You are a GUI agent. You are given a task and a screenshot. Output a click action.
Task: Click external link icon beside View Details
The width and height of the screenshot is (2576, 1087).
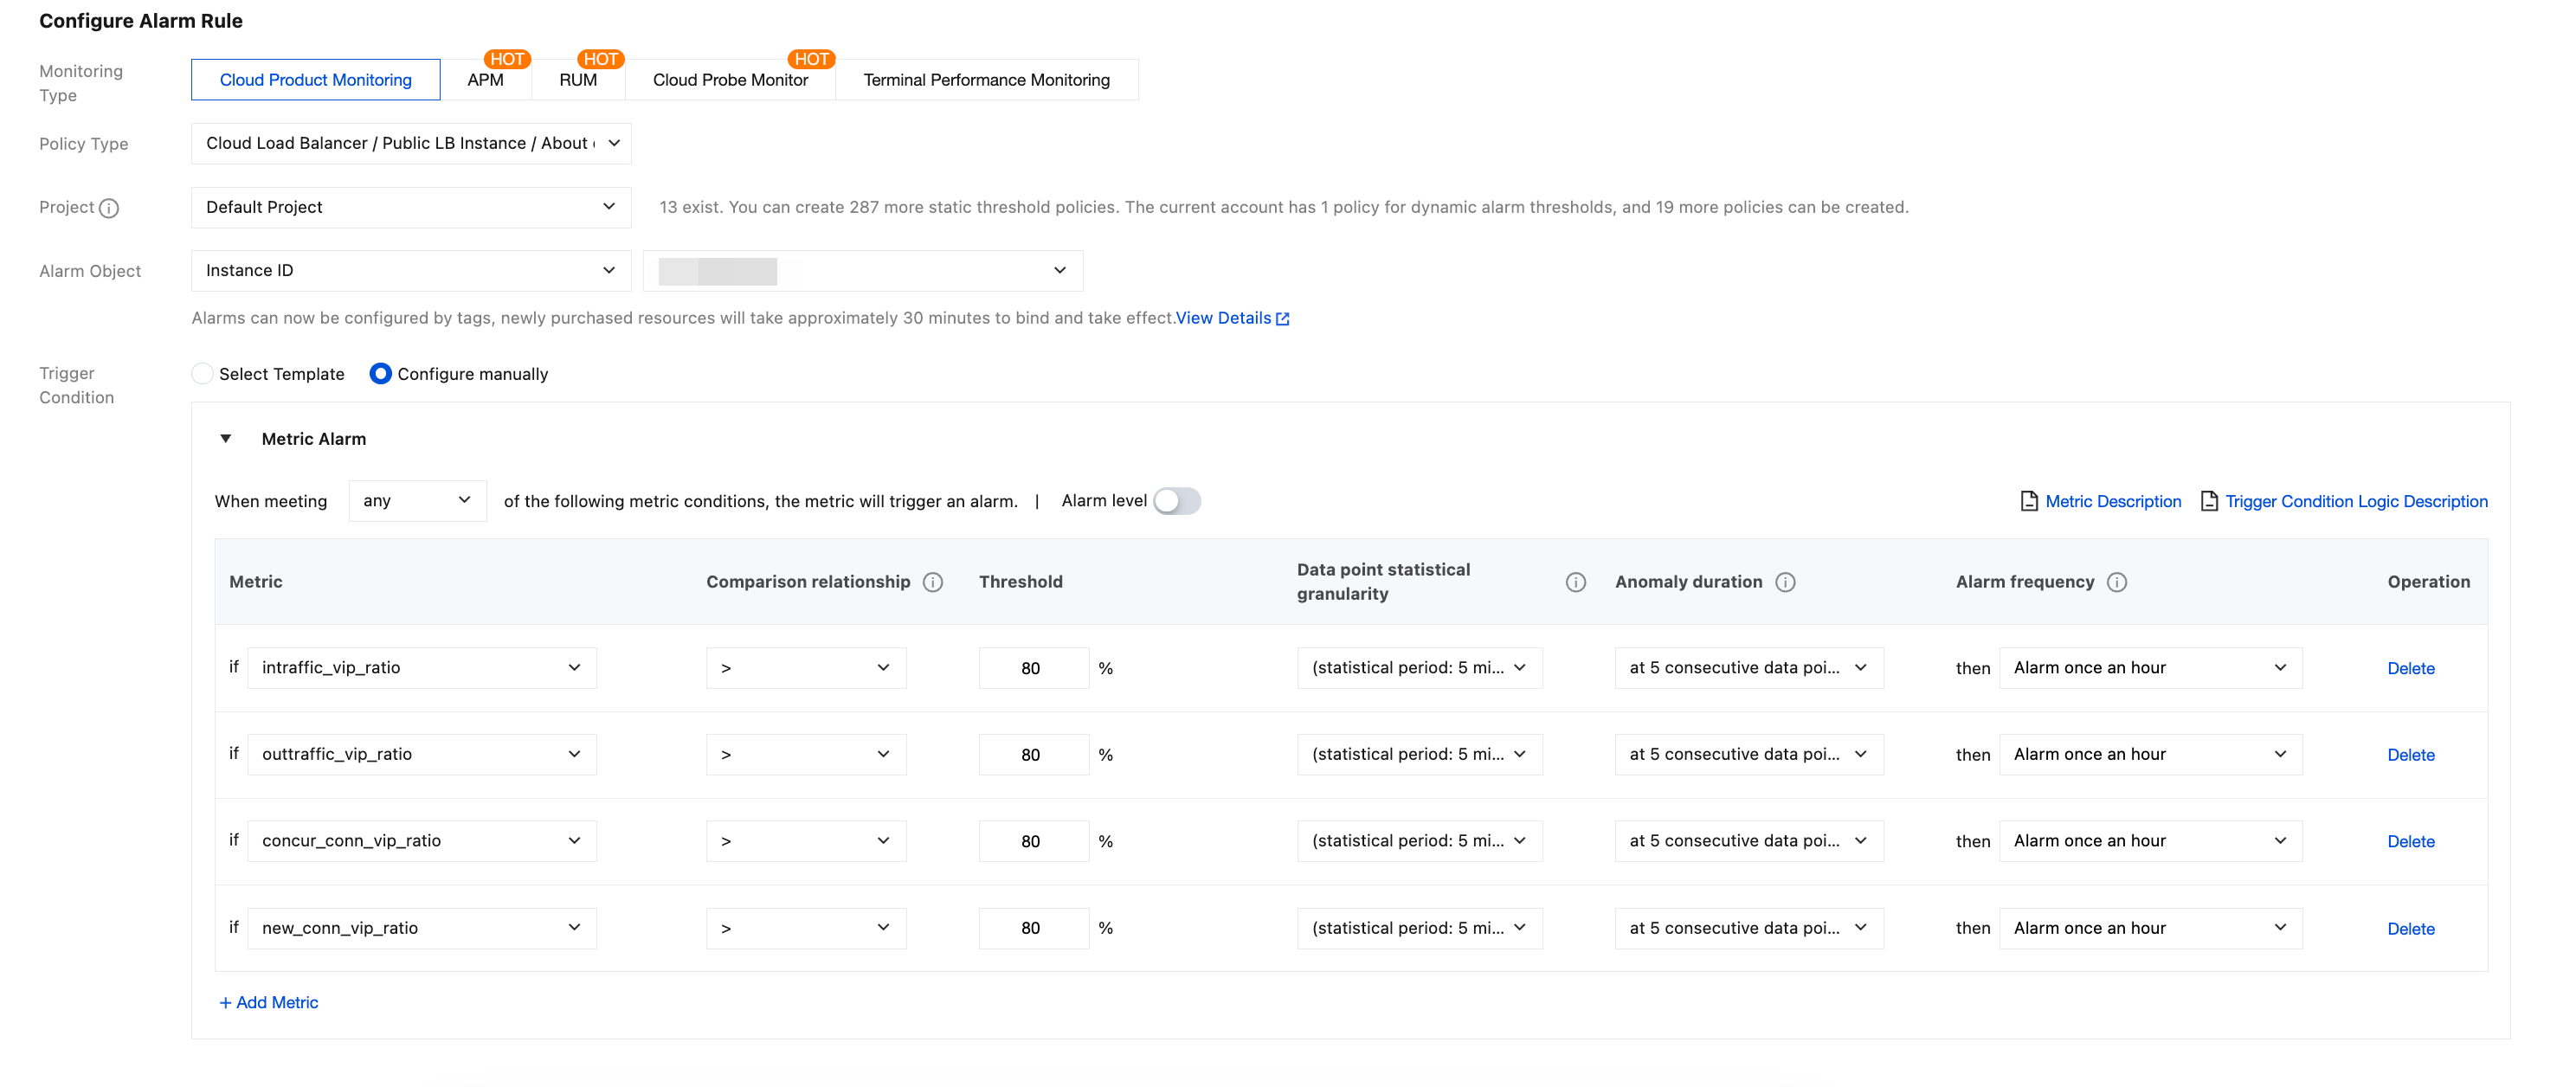tap(1283, 319)
